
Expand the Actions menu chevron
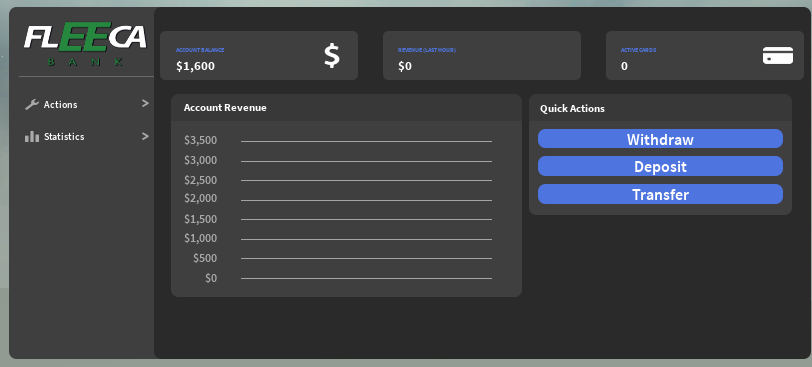point(145,104)
